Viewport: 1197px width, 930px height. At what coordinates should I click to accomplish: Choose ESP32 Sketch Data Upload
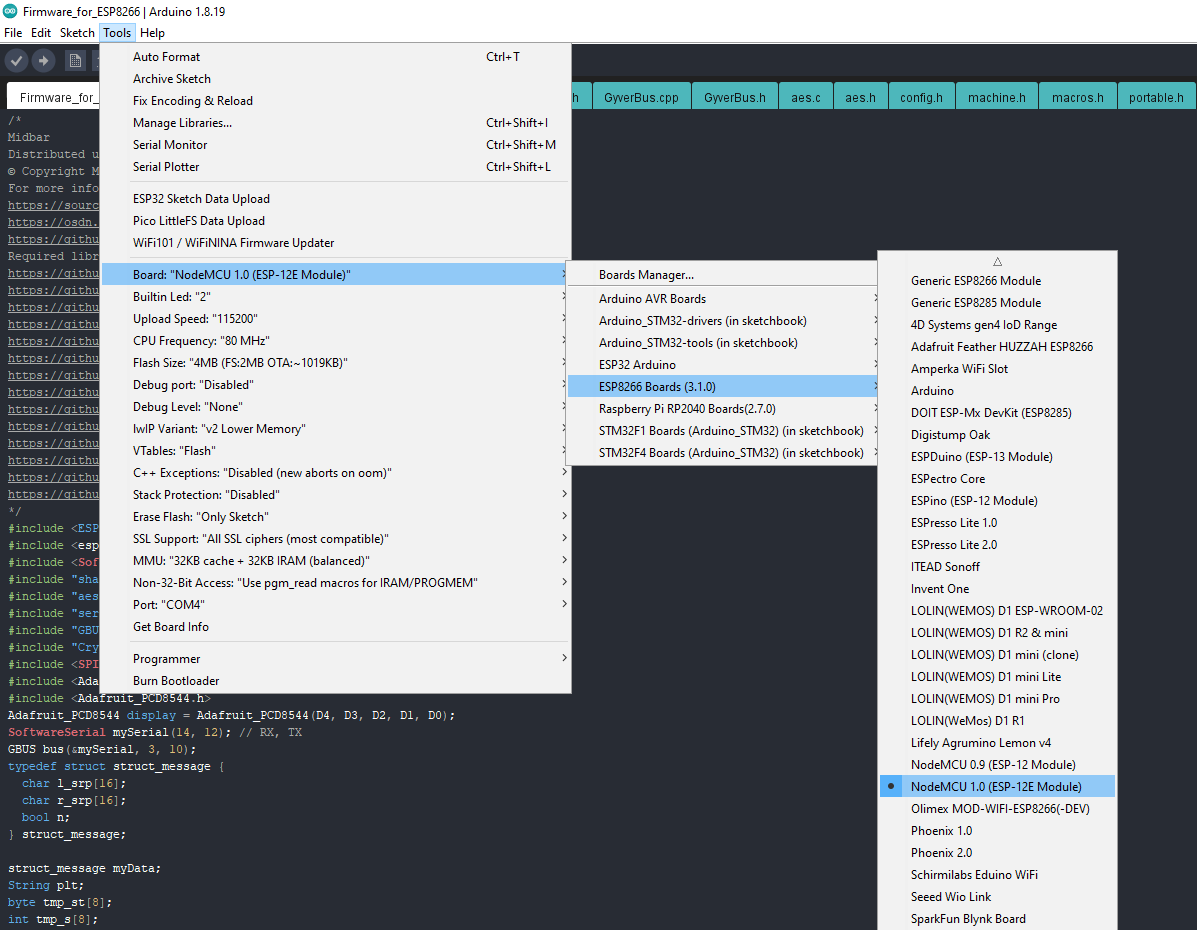pos(336,199)
